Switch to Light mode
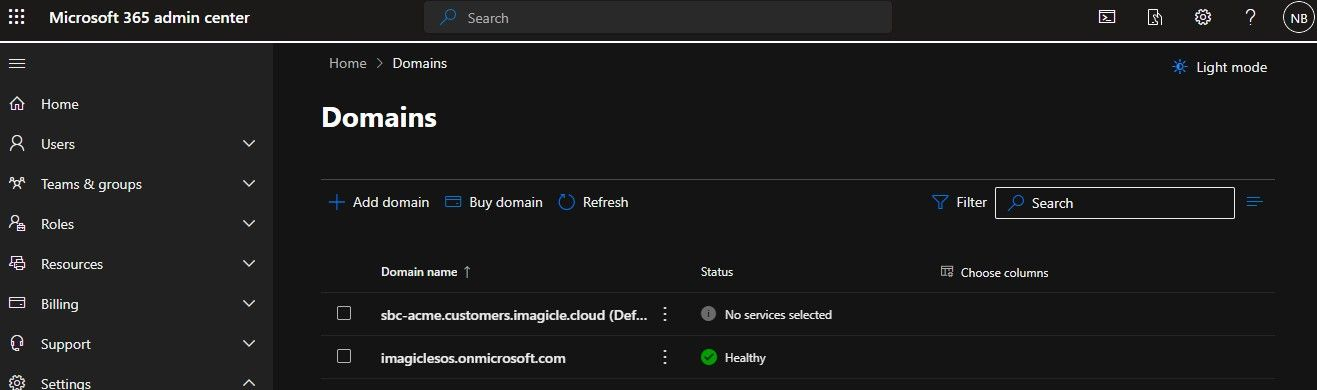1317x390 pixels. tap(1220, 67)
